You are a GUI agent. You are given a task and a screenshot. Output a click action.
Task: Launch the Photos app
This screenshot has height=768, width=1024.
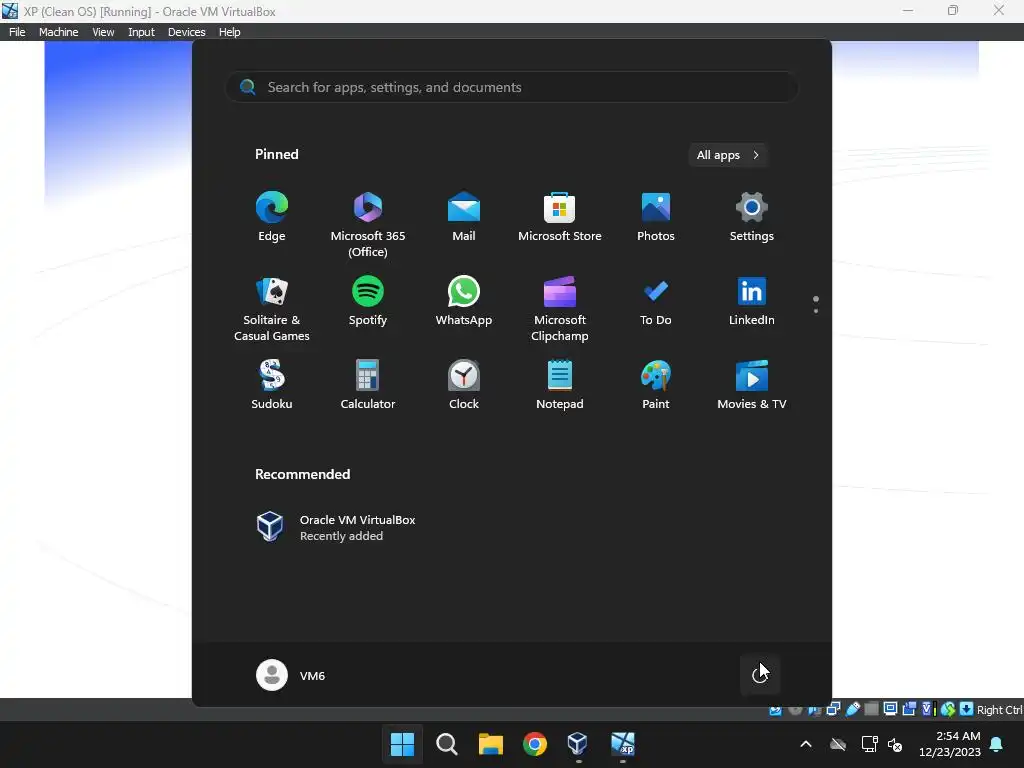(656, 217)
